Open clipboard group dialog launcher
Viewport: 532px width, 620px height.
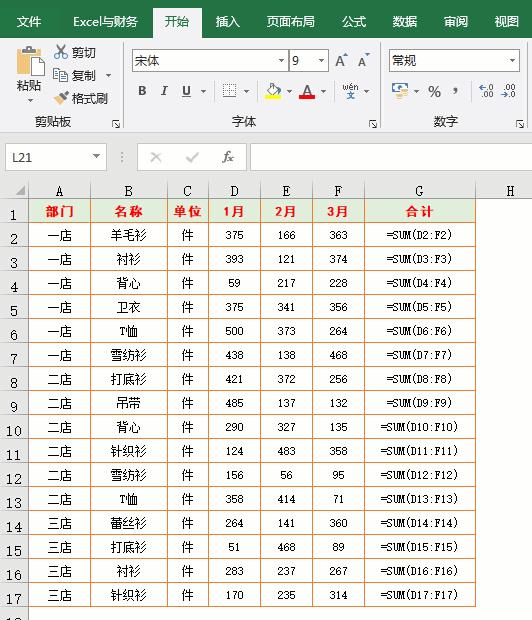click(116, 124)
